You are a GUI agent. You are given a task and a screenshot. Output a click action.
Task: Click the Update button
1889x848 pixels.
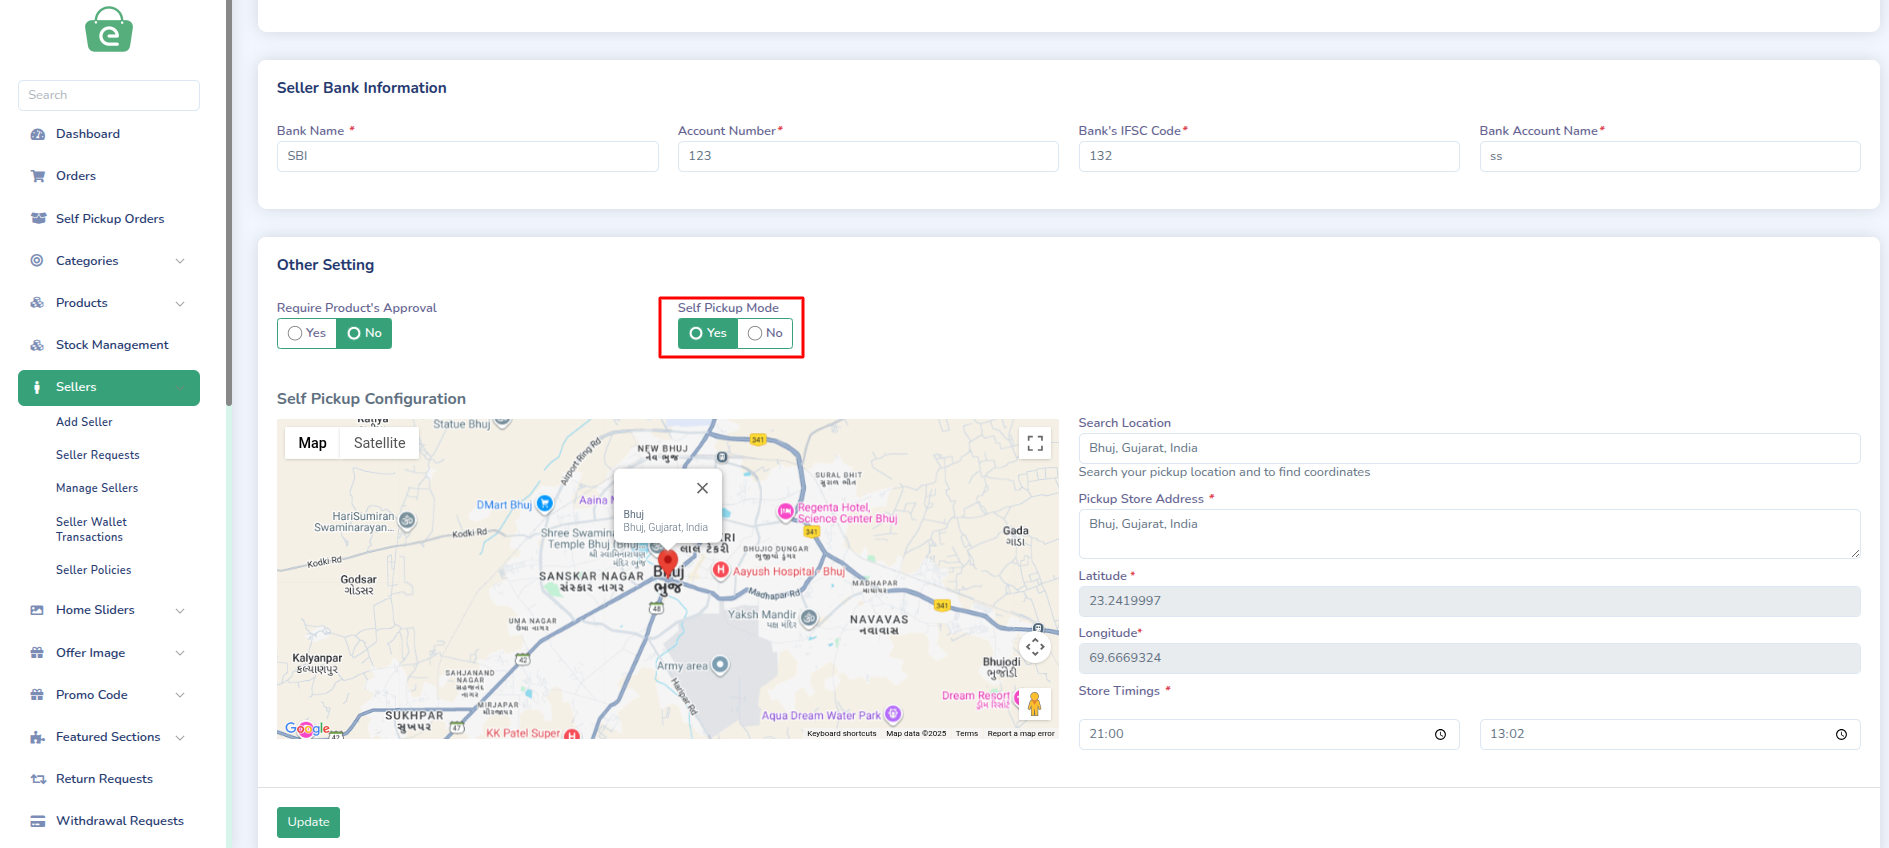[x=308, y=822]
